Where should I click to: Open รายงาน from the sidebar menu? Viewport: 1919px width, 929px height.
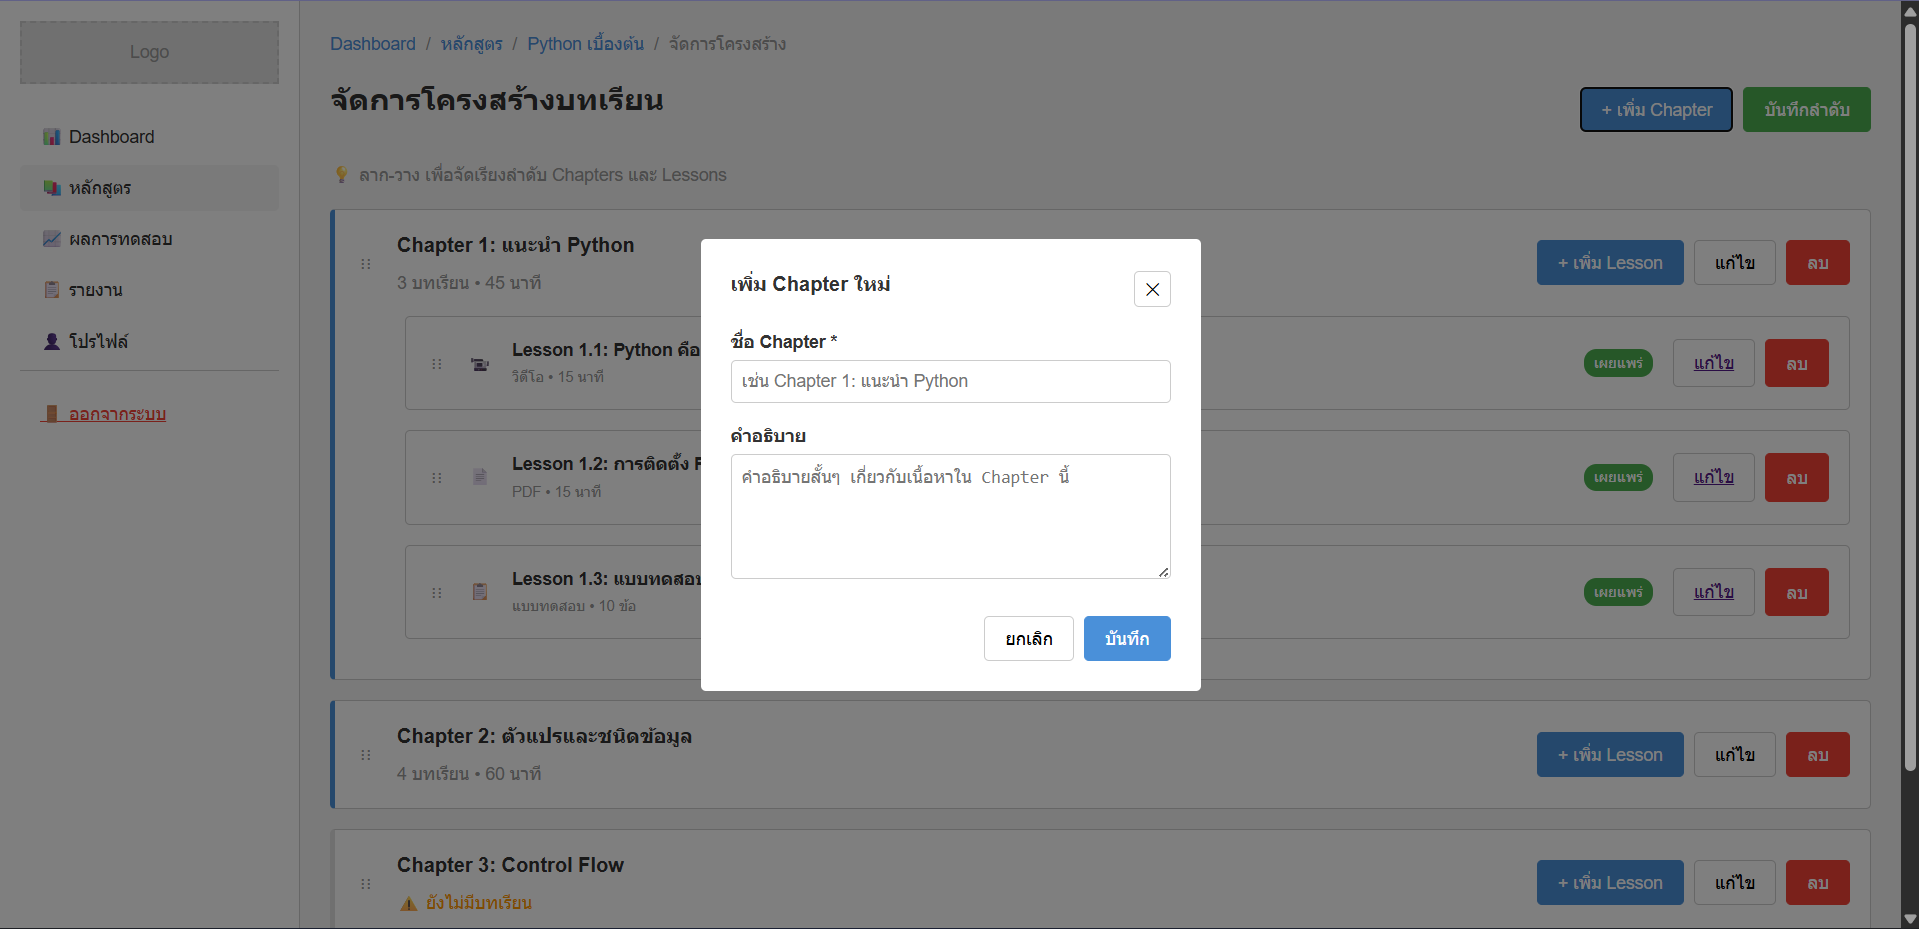tap(95, 289)
